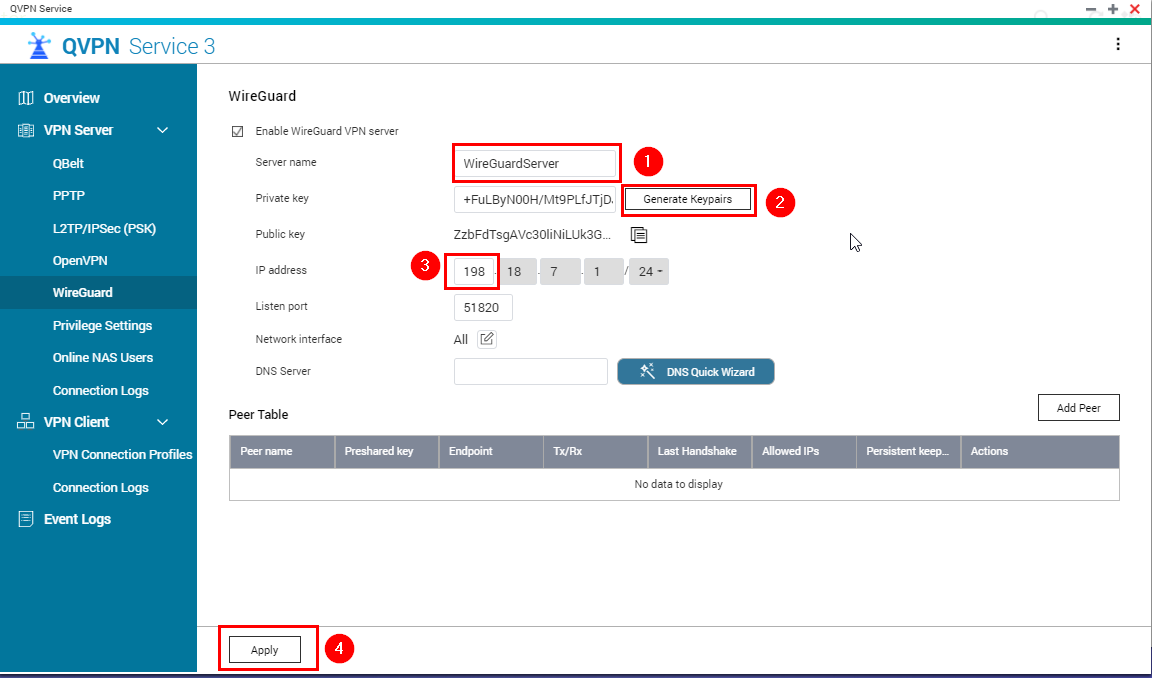Image resolution: width=1152 pixels, height=678 pixels.
Task: Click the Allowed IPs column header
Action: pyautogui.click(x=804, y=451)
